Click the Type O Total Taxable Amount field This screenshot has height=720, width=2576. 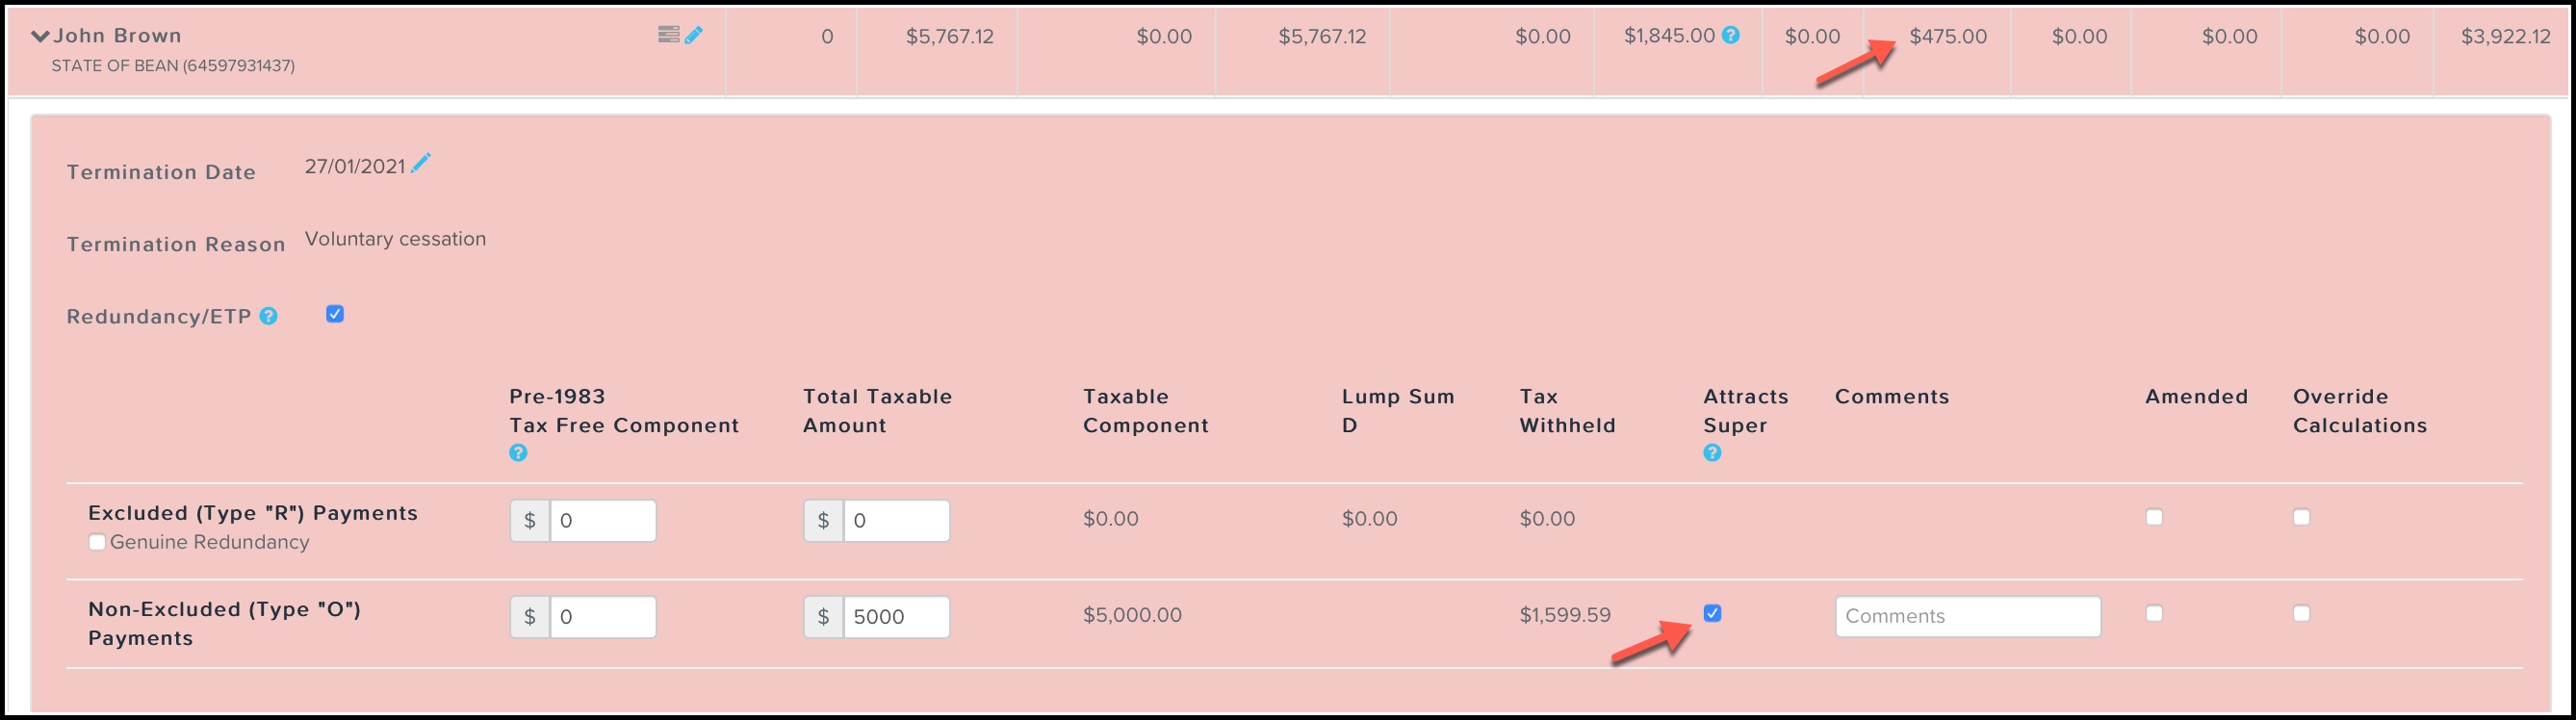tap(896, 617)
